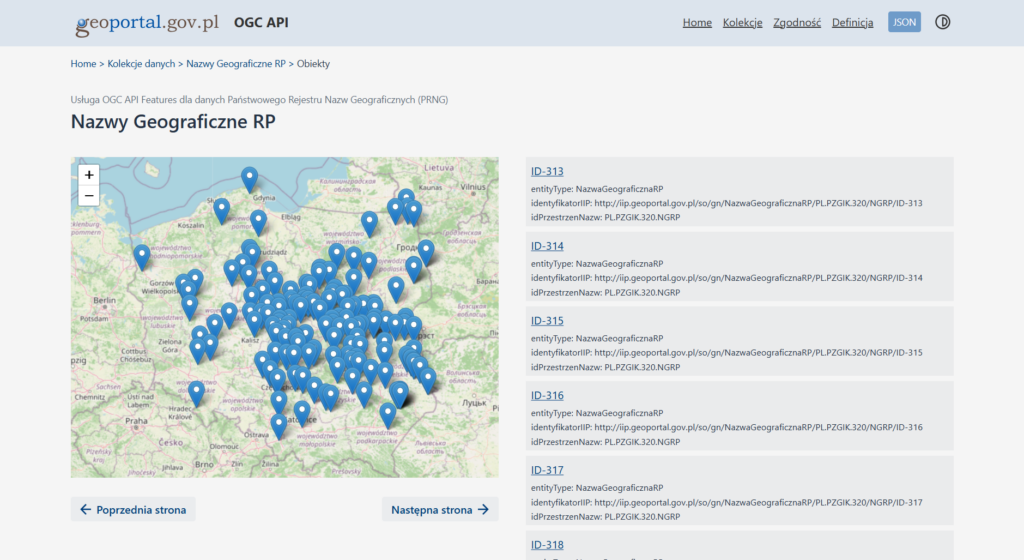Open Kolekcje danych breadcrumb

[x=141, y=64]
